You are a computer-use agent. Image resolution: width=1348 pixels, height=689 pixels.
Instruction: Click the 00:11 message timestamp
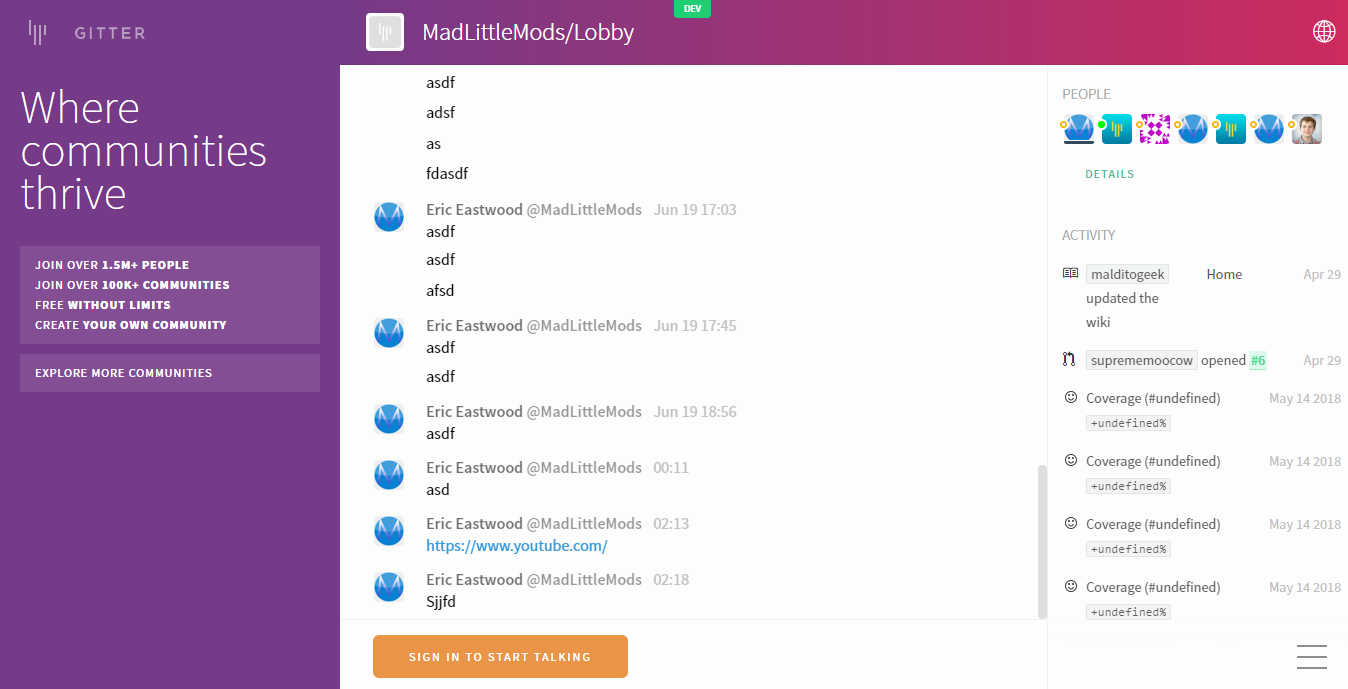tap(671, 468)
